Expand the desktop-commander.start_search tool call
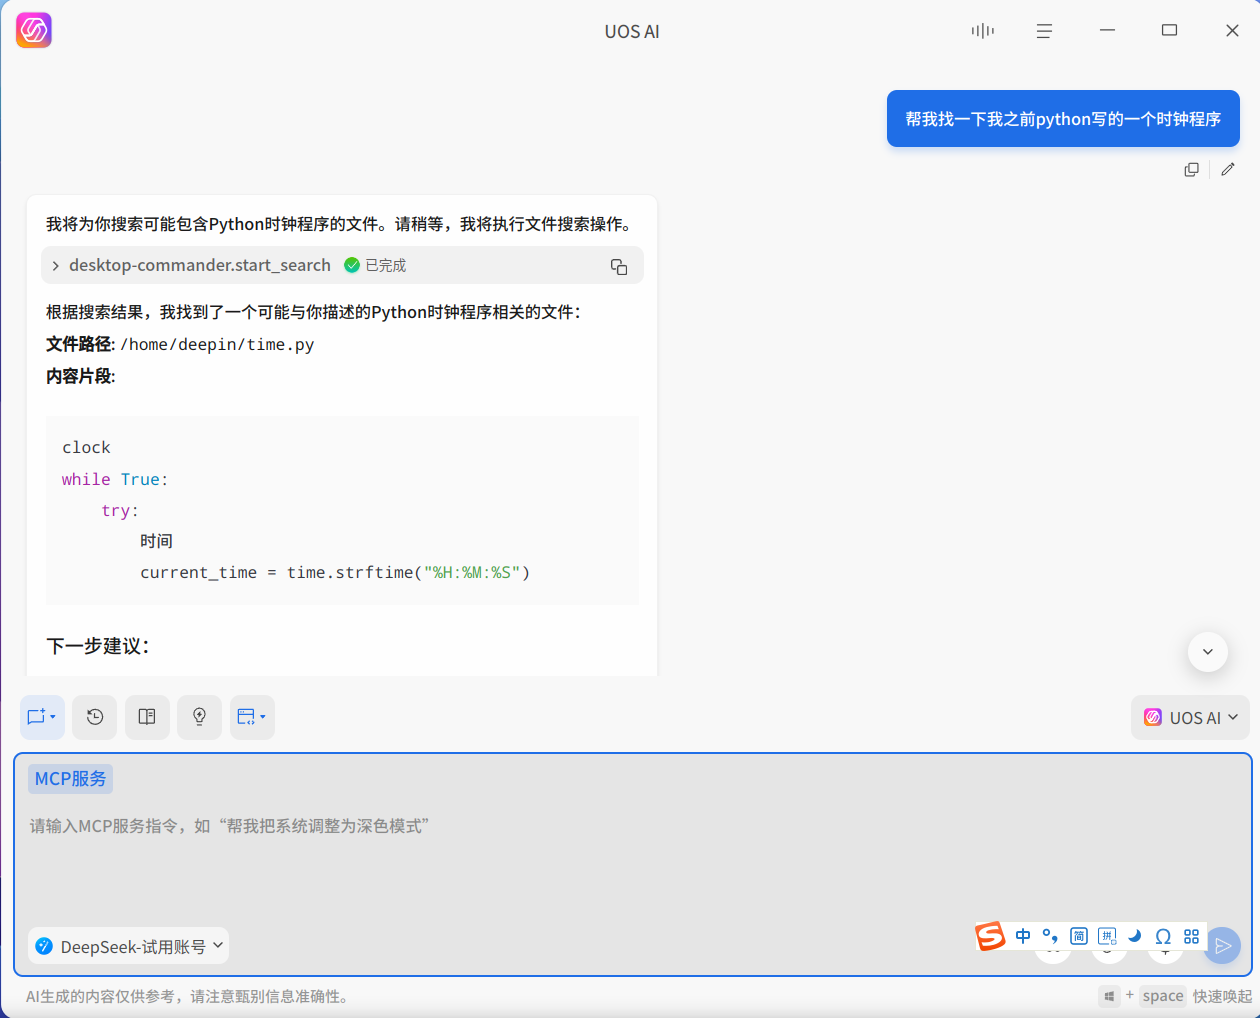The height and width of the screenshot is (1018, 1260). tap(56, 266)
